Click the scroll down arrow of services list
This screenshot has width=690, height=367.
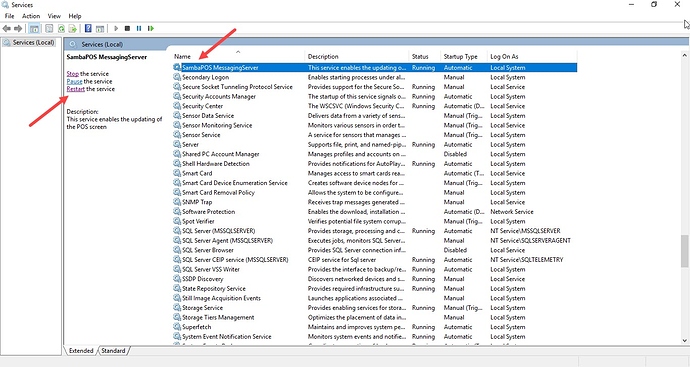(684, 341)
